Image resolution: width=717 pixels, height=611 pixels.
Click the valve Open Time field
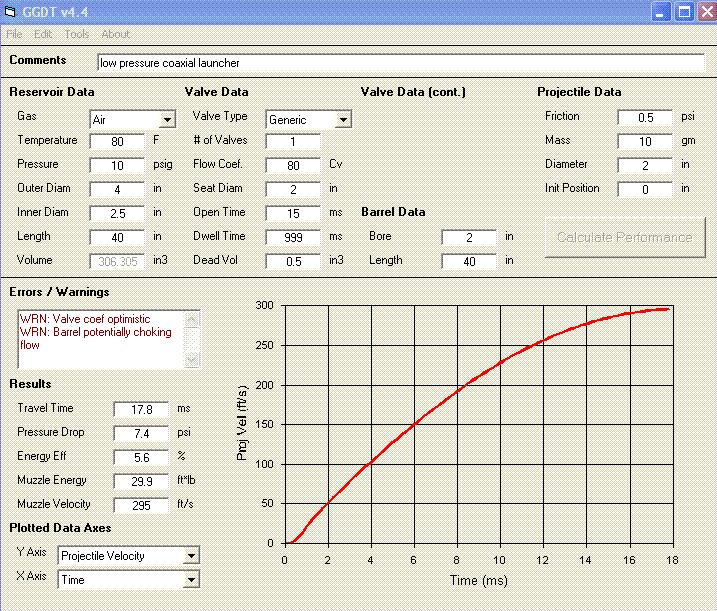[293, 214]
